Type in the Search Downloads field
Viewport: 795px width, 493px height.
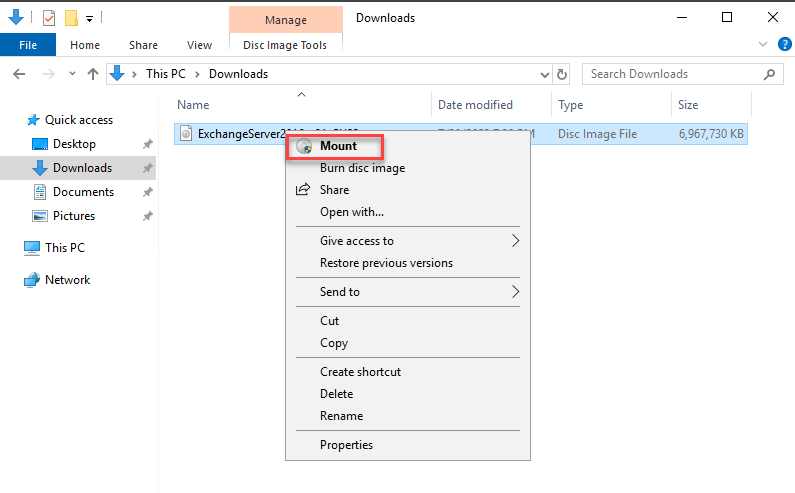[x=670, y=74]
